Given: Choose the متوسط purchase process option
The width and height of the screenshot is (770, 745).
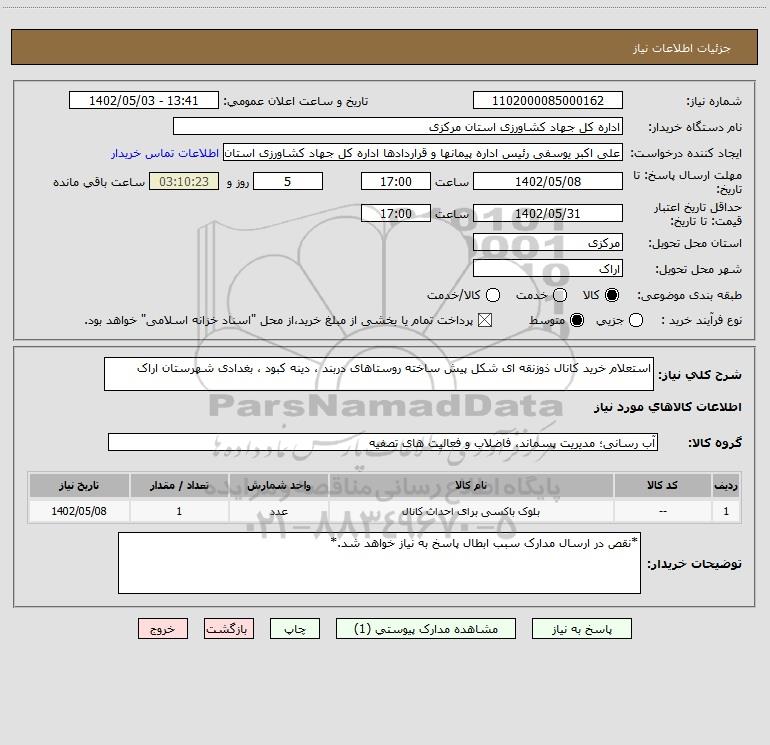Looking at the screenshot, I should point(577,321).
